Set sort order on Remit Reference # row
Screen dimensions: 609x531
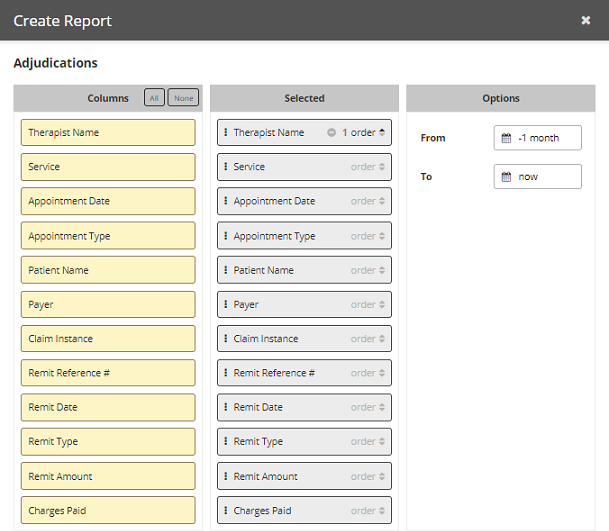tap(367, 373)
